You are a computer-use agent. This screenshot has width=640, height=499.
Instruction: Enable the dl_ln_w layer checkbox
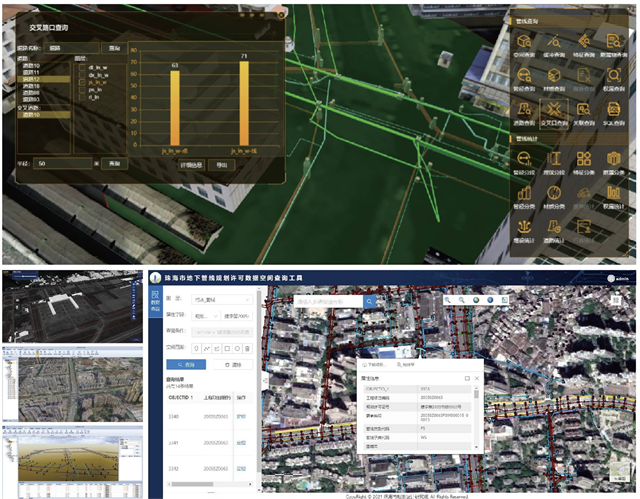(x=81, y=67)
